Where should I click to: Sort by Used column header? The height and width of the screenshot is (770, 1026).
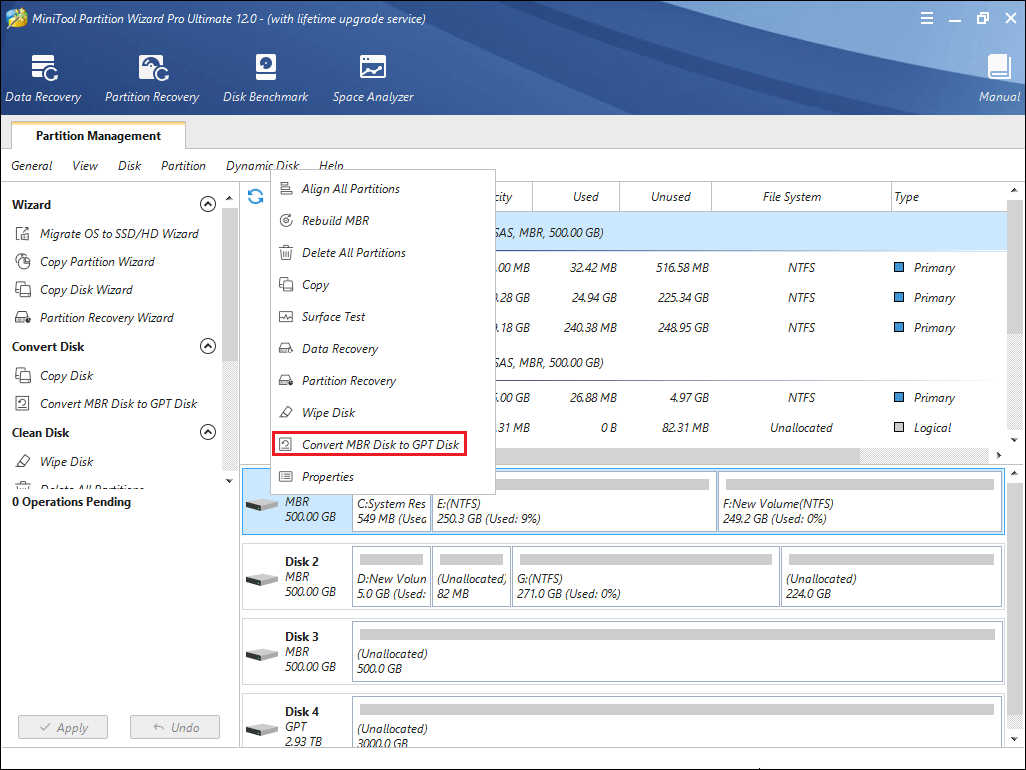(576, 196)
